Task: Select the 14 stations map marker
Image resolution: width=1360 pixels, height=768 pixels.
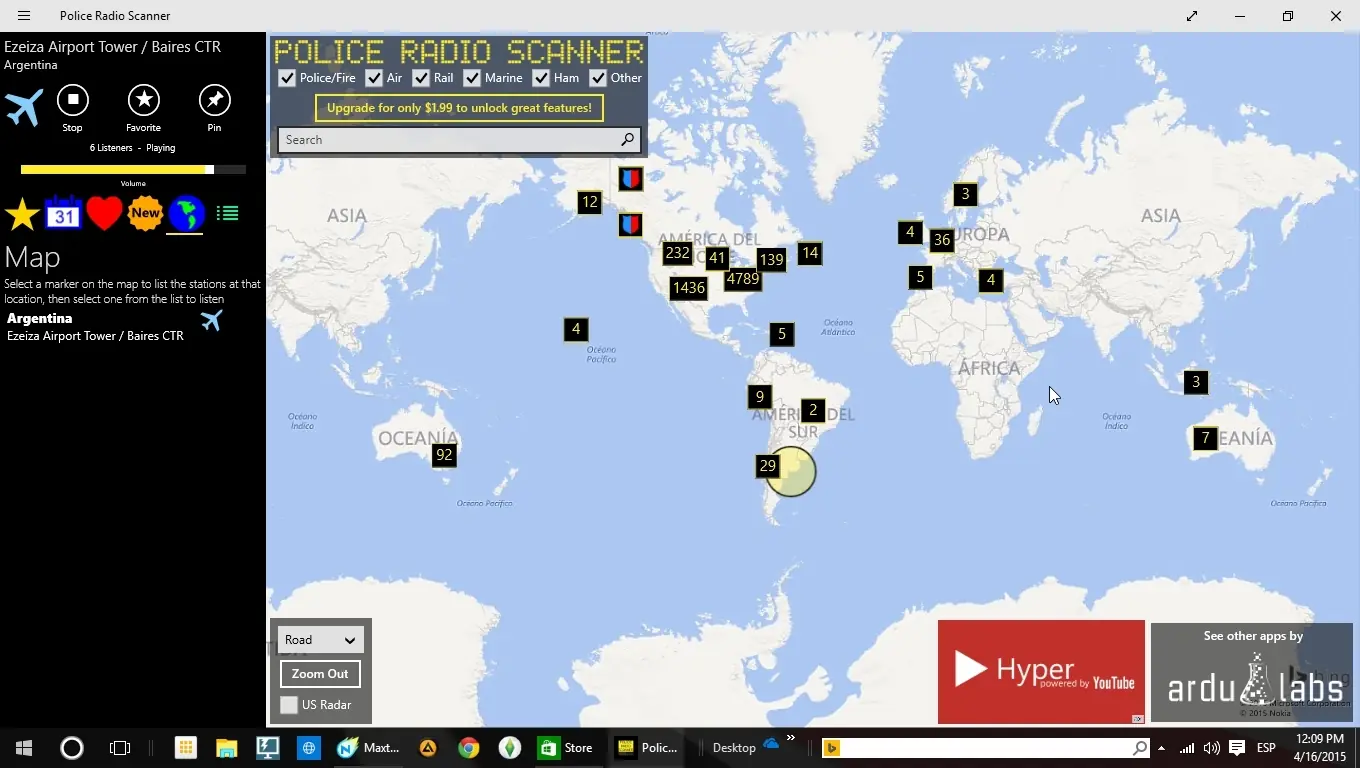Action: point(810,253)
